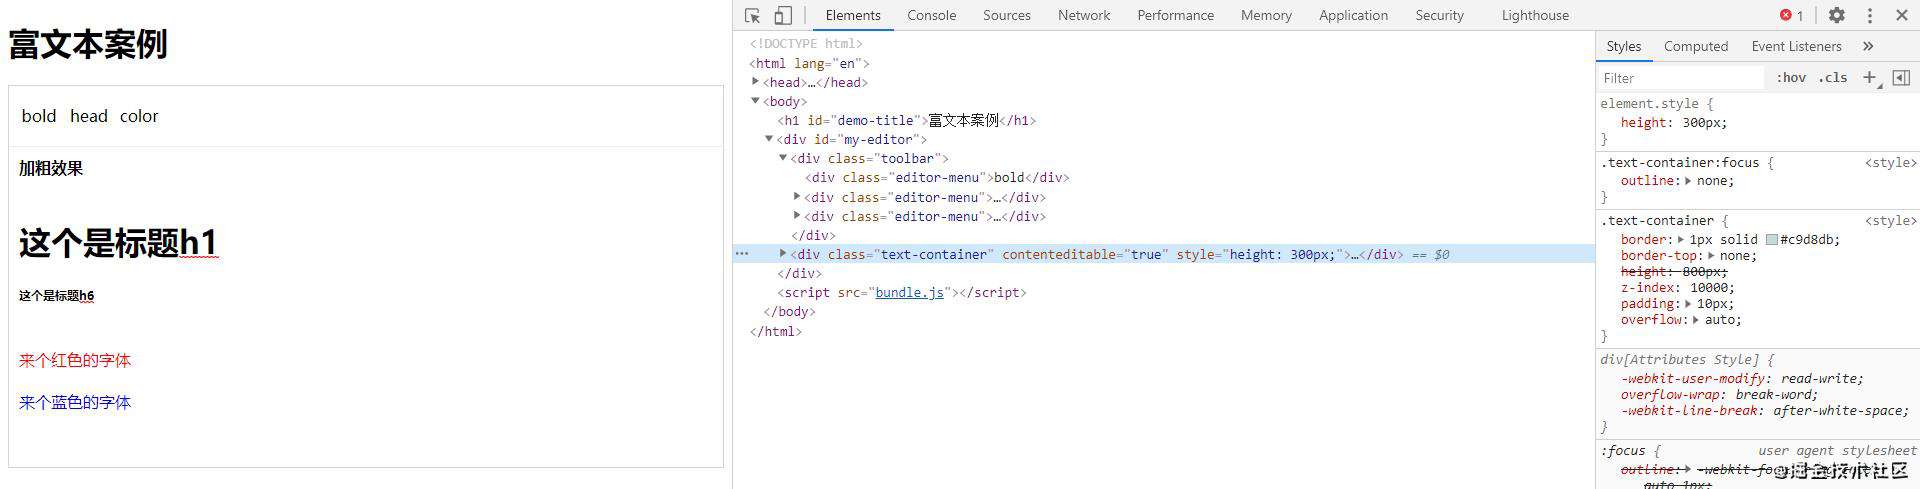Click the page title 富文本案例
Image resolution: width=1920 pixels, height=489 pixels.
(x=88, y=44)
